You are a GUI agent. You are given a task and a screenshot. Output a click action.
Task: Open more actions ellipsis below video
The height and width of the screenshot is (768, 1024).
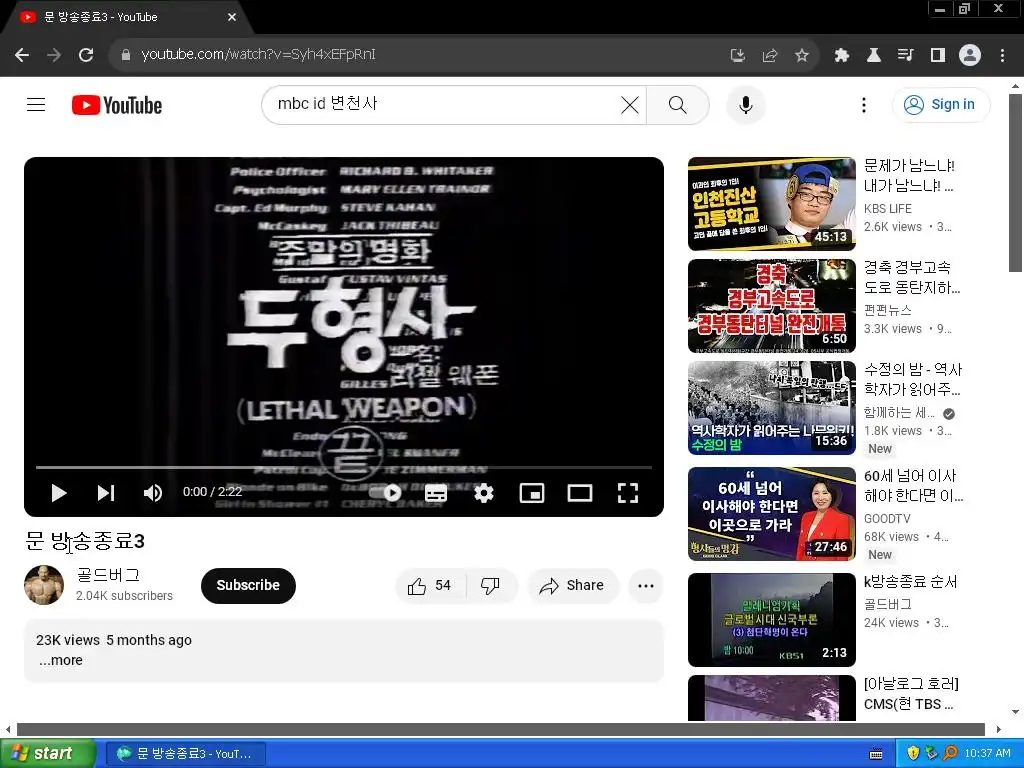tap(646, 586)
